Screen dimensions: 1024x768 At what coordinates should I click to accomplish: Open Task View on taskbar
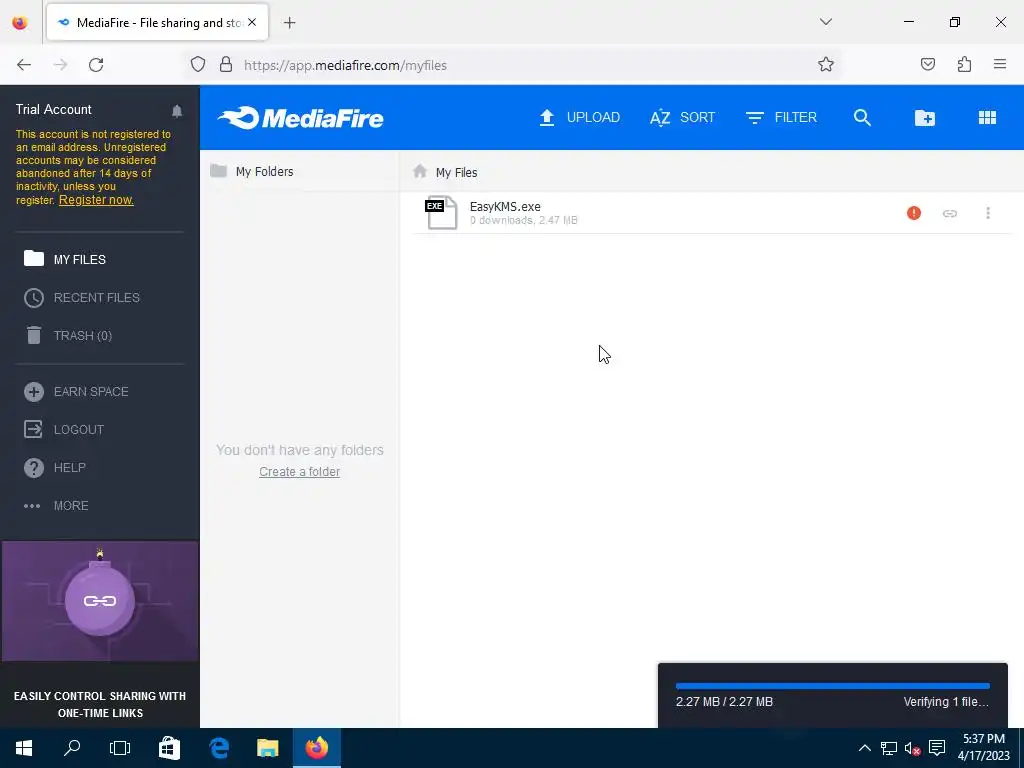(120, 748)
